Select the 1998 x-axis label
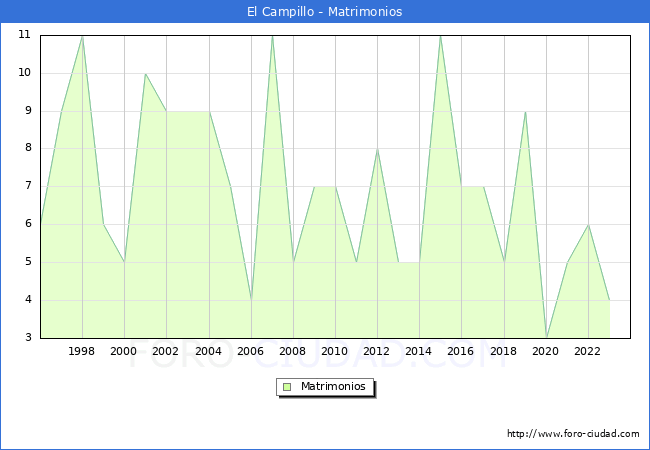The height and width of the screenshot is (450, 650). (82, 351)
